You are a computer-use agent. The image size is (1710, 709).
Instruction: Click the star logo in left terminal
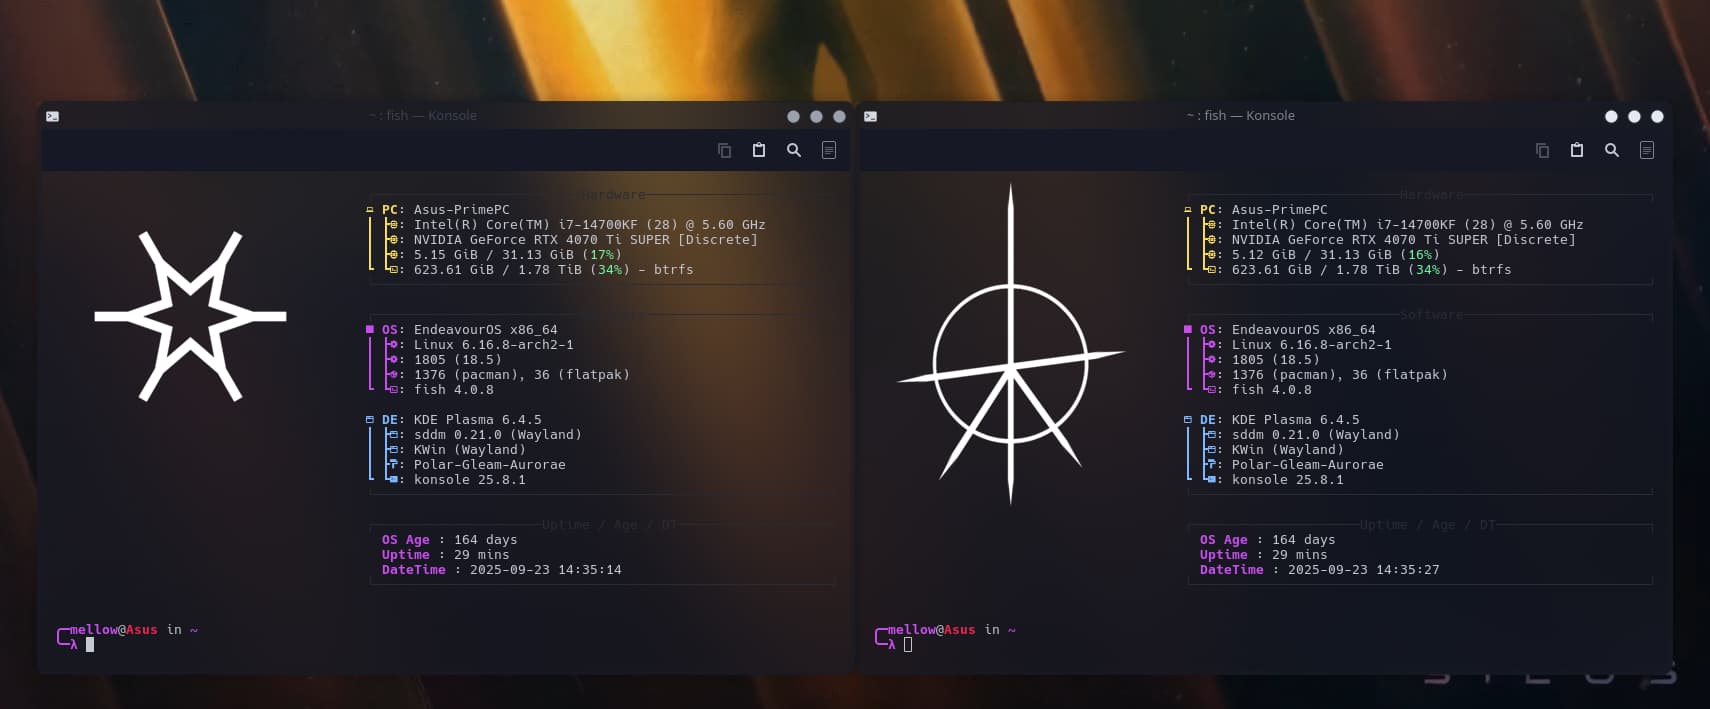pos(190,316)
